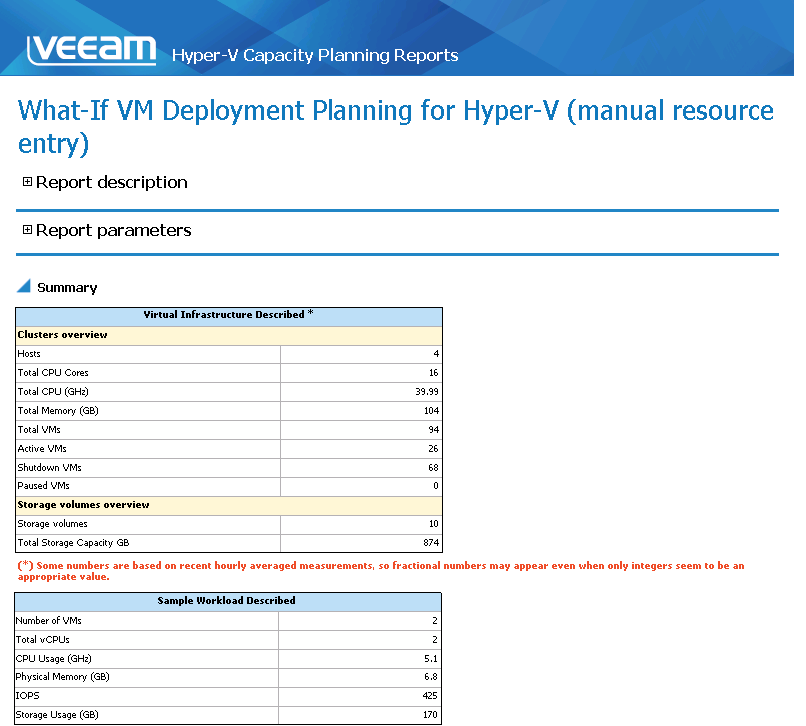Select the 'Paused VMs' label
806x726 pixels.
click(43, 486)
